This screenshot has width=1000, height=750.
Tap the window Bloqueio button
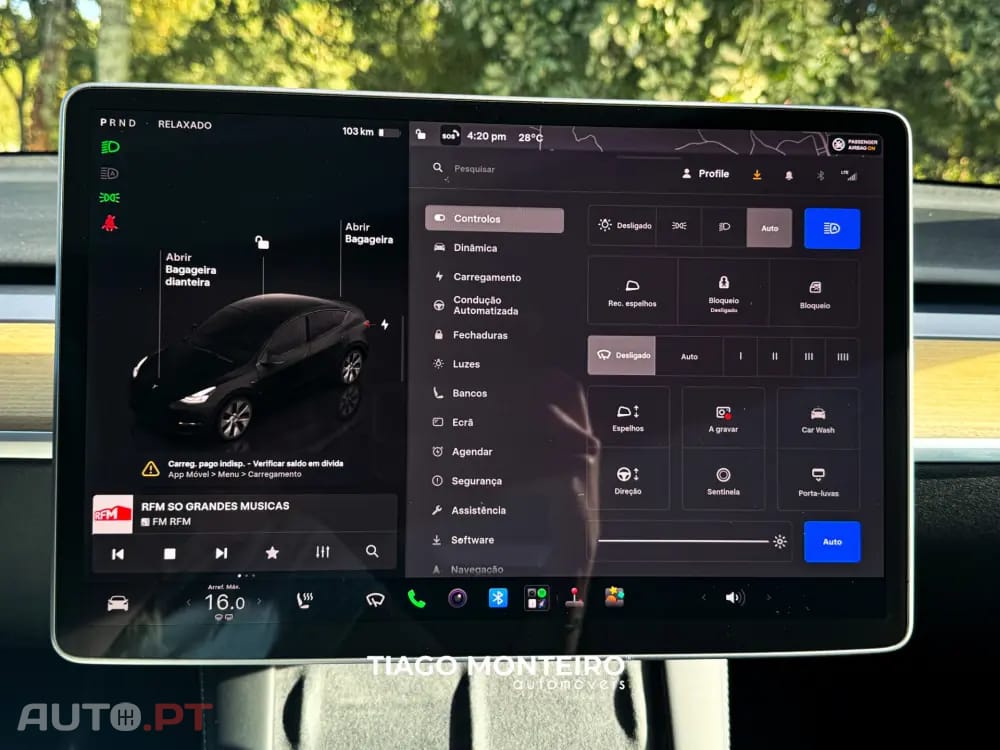pyautogui.click(x=815, y=295)
